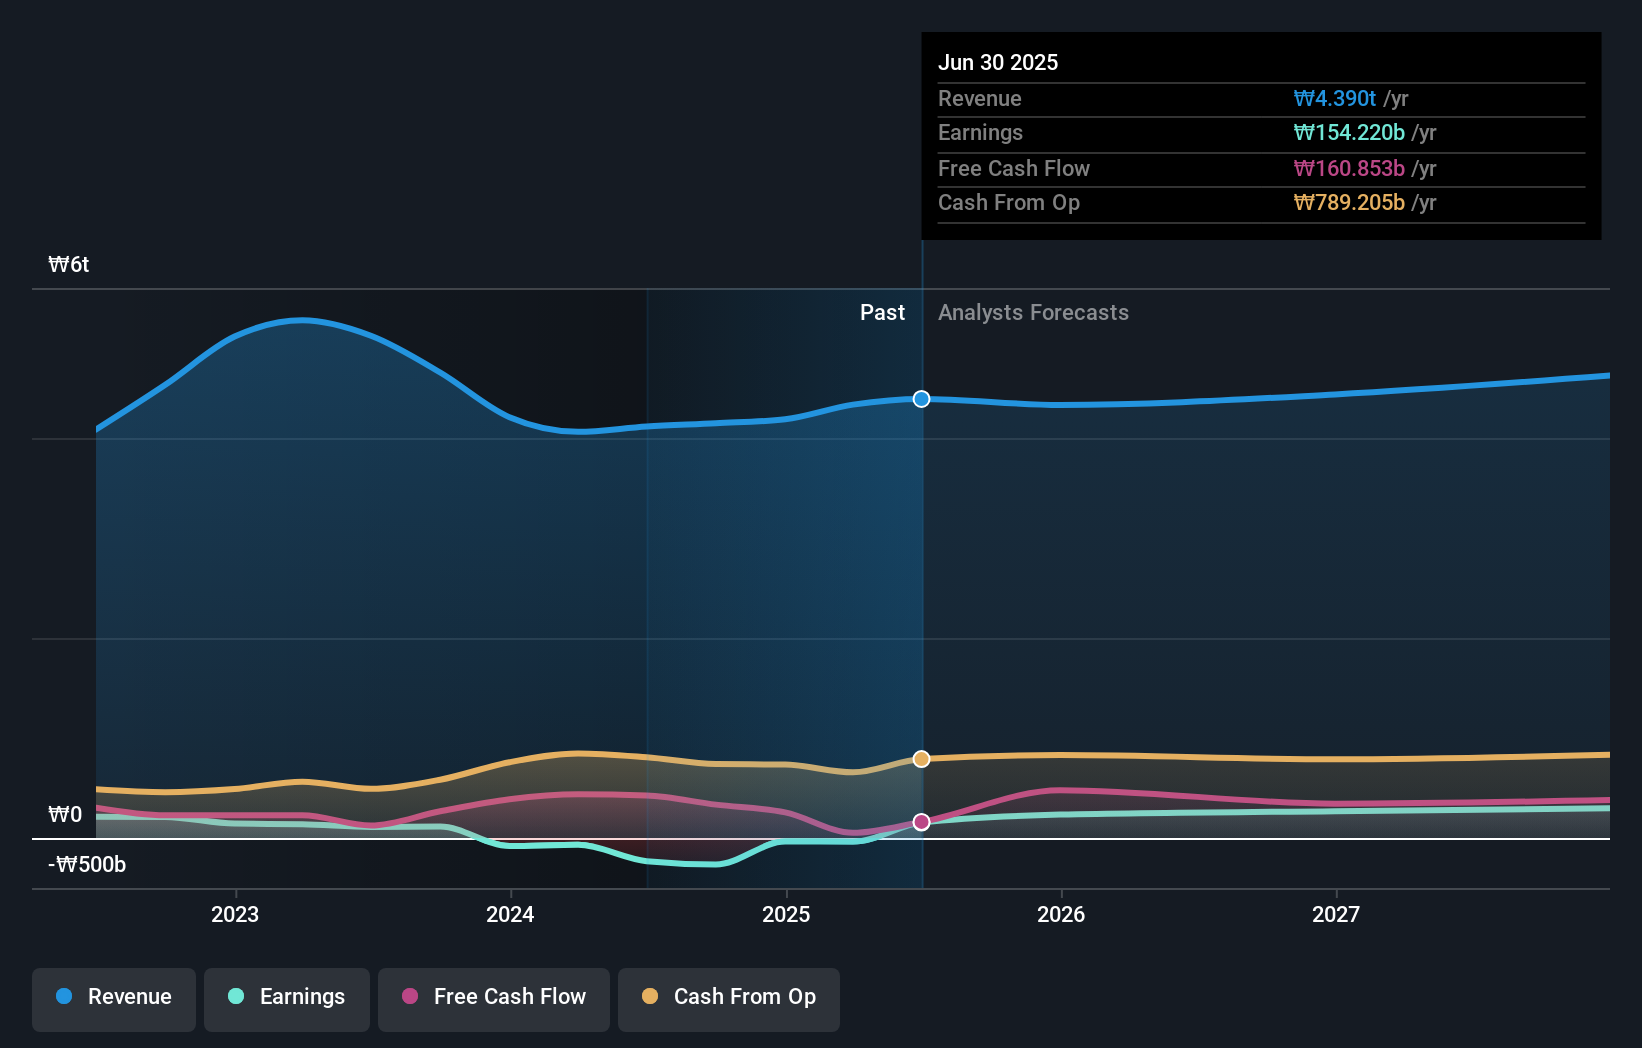Viewport: 1642px width, 1048px height.
Task: Click the blue Revenue marker on the chart
Action: coord(920,399)
